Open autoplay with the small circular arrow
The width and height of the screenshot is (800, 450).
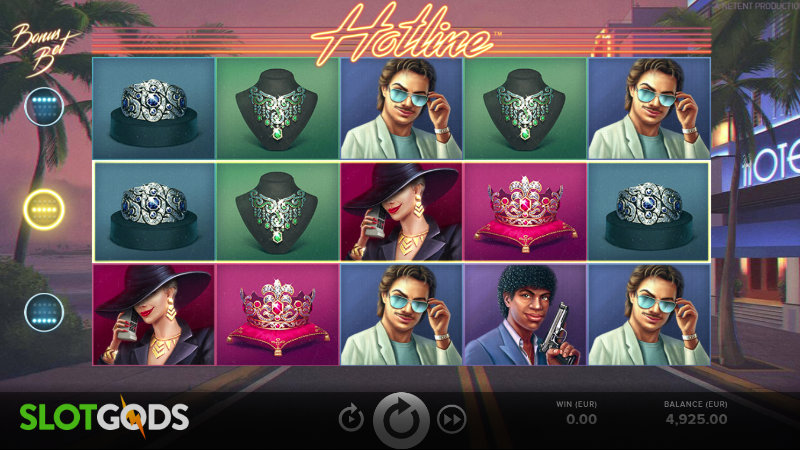click(x=351, y=419)
